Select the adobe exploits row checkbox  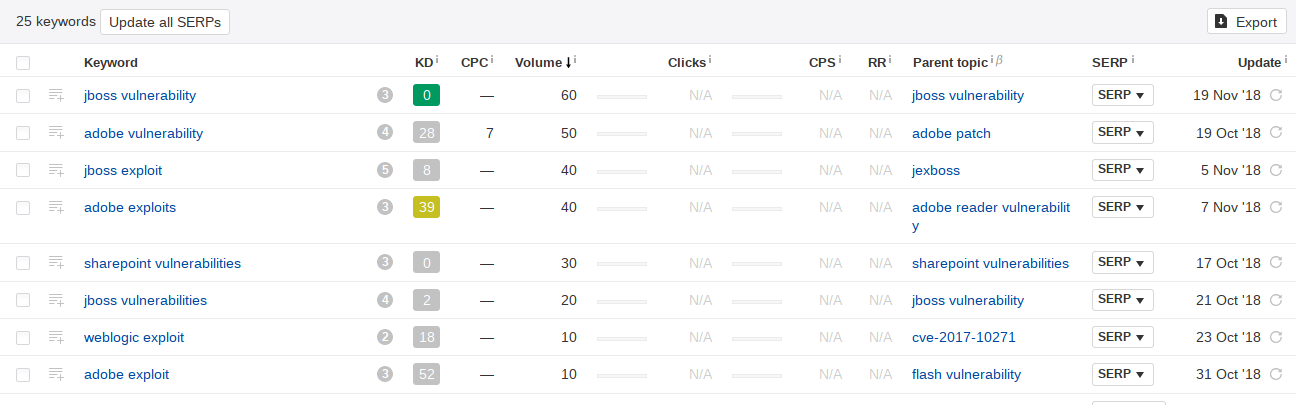click(23, 207)
